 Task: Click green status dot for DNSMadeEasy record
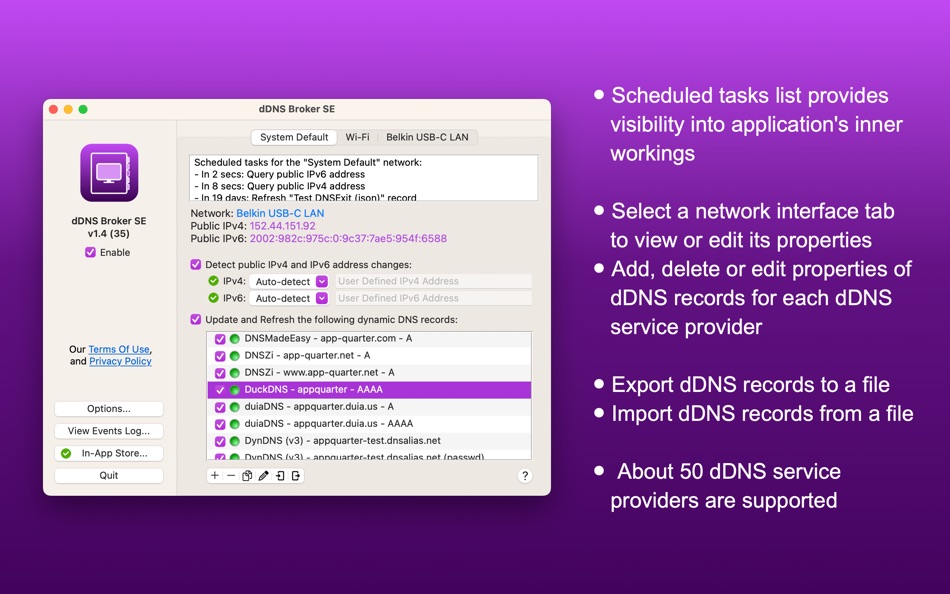tap(234, 339)
